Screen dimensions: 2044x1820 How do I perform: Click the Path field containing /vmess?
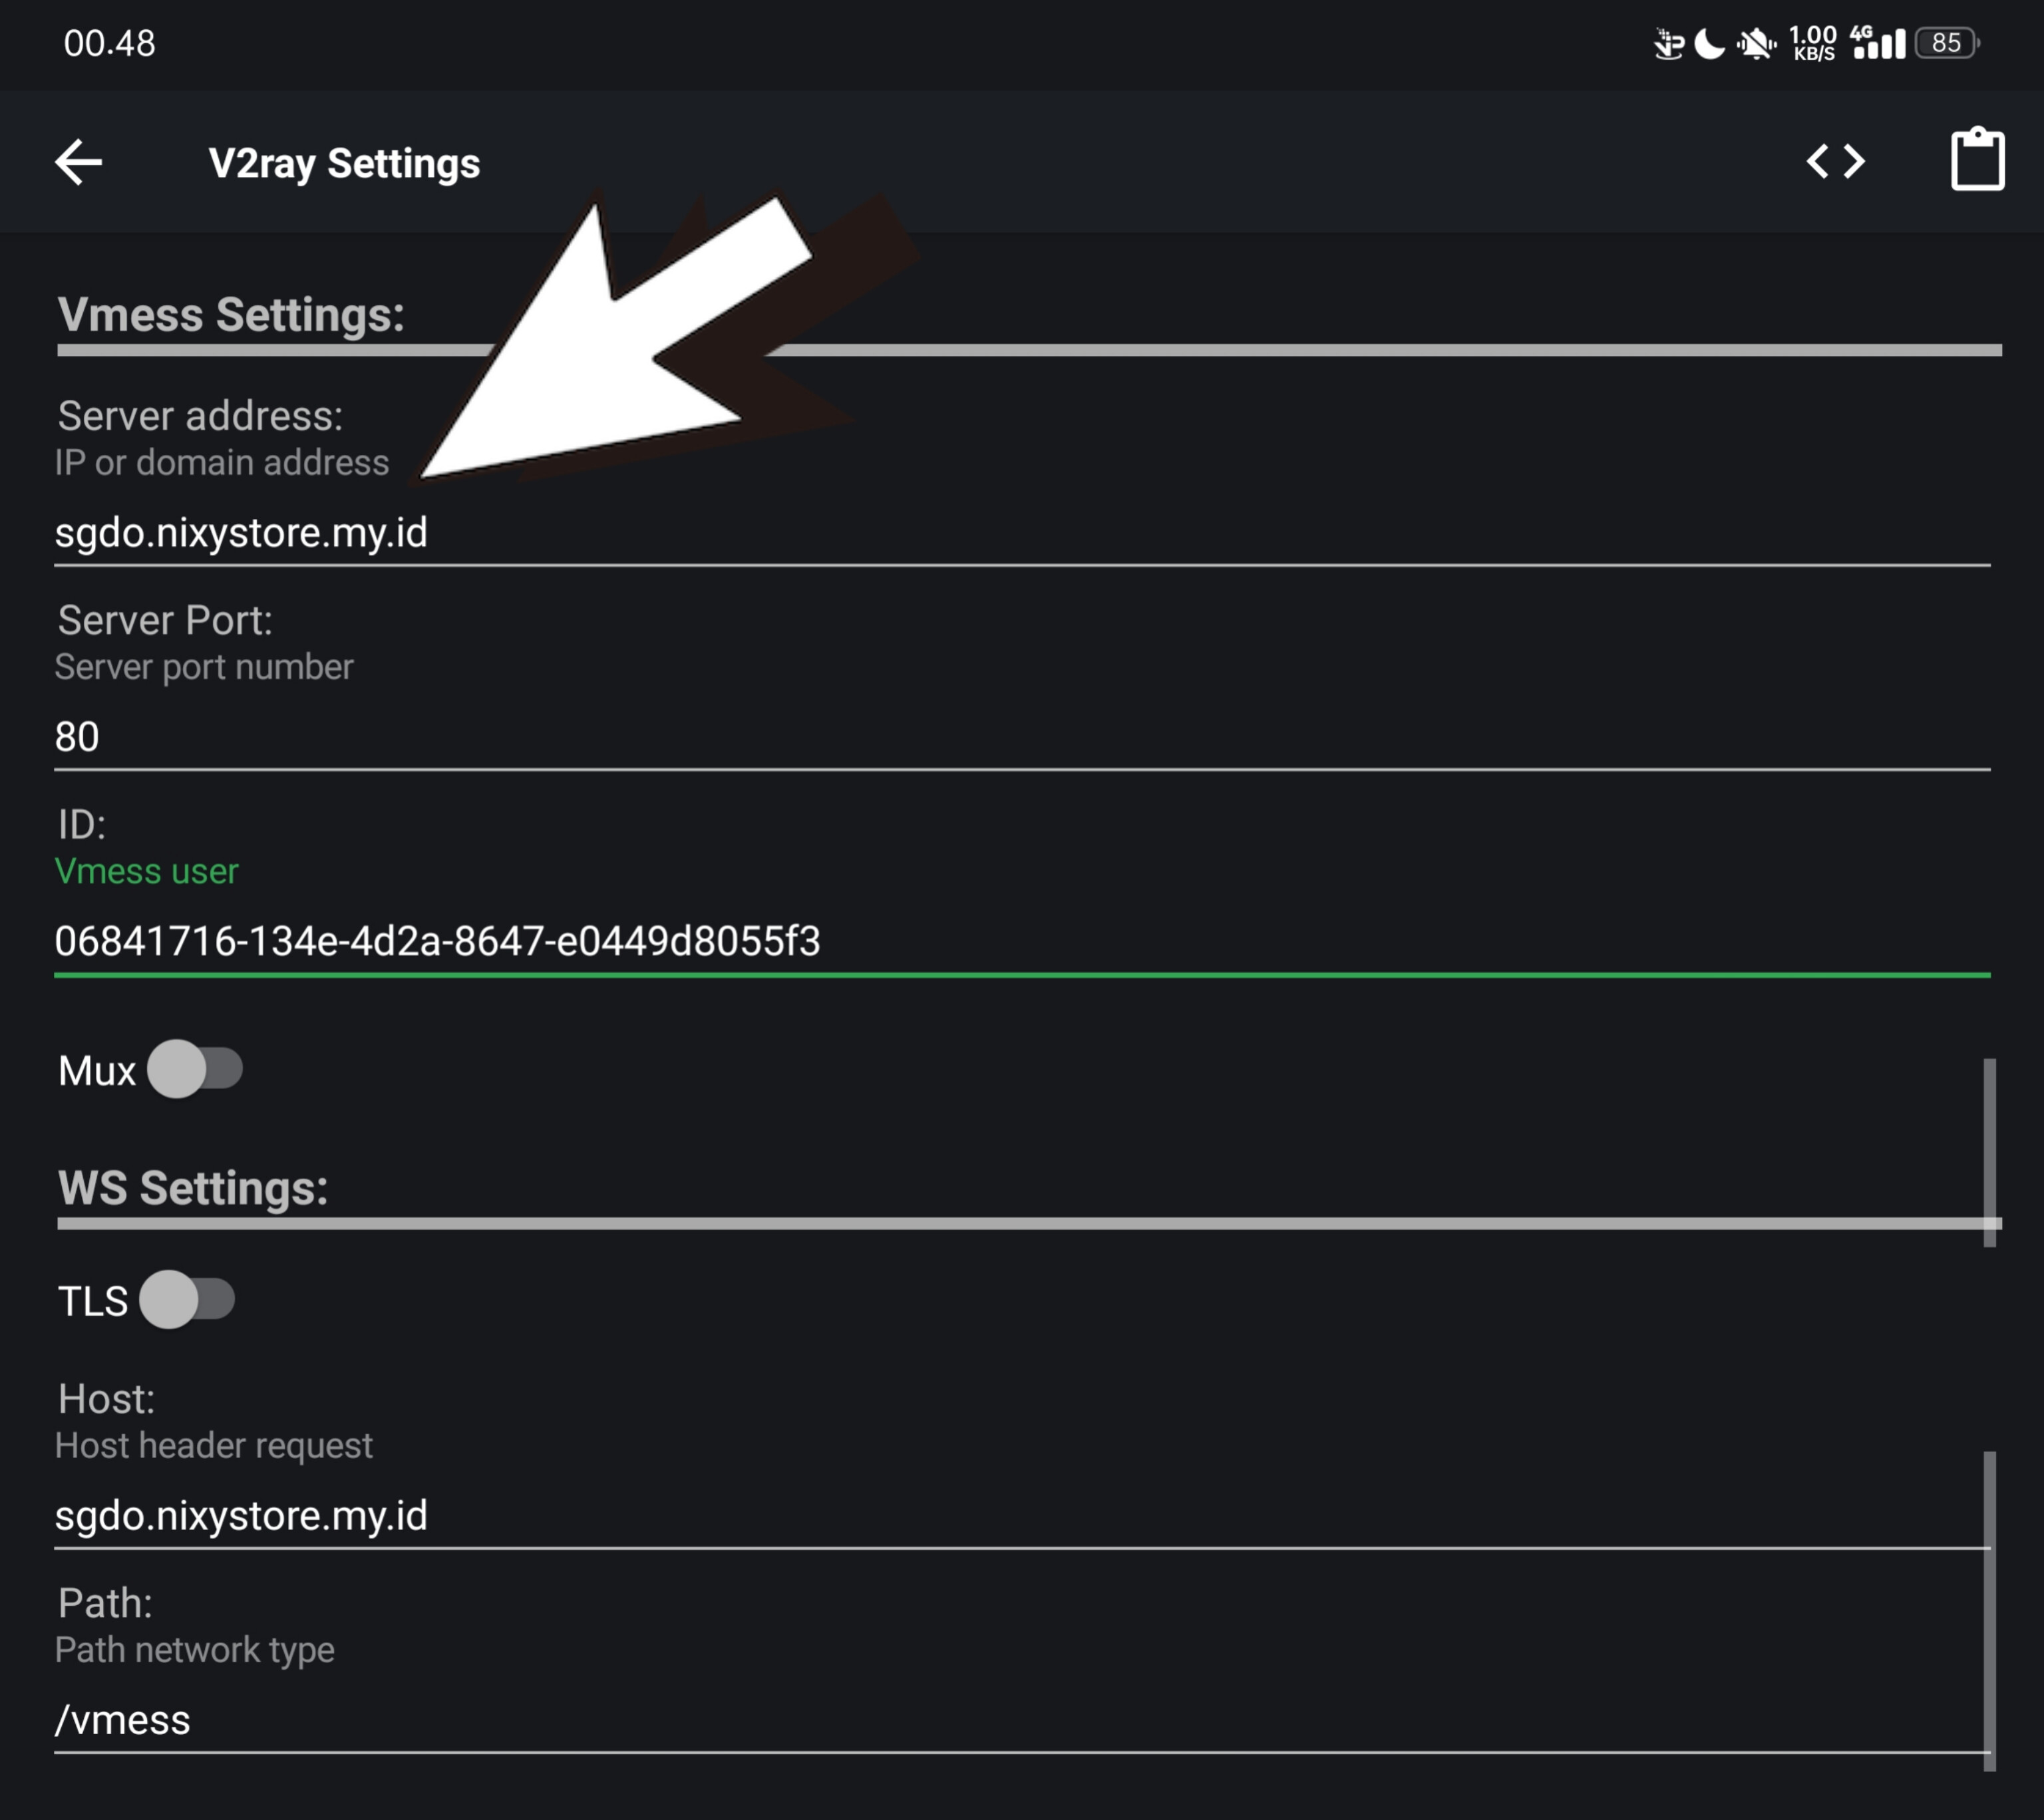point(1020,1720)
